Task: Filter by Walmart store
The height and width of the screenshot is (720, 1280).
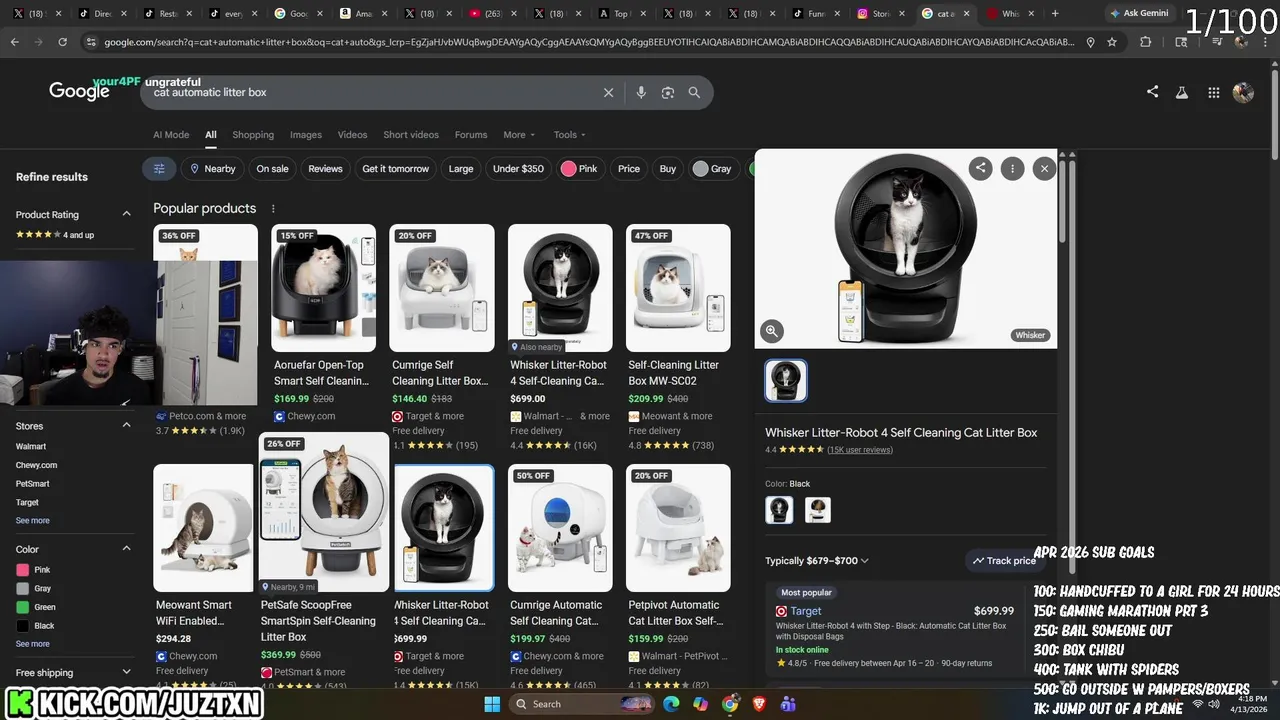Action: 31,447
